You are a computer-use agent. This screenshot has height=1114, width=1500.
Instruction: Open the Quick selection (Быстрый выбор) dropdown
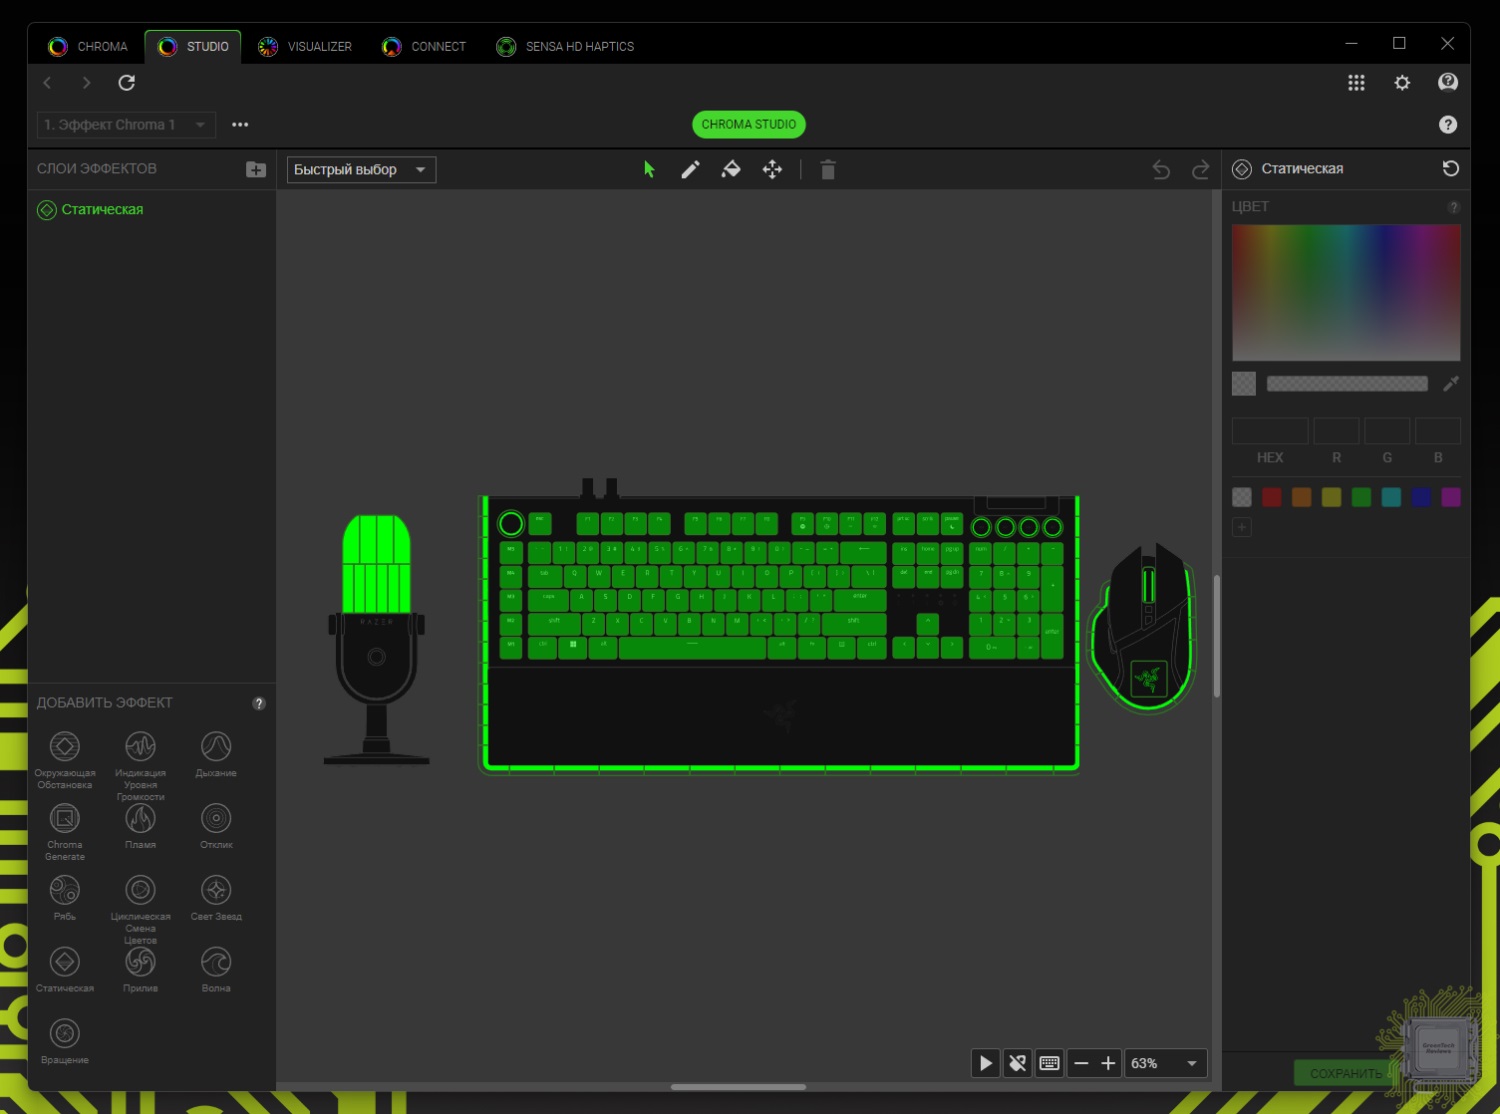[361, 170]
